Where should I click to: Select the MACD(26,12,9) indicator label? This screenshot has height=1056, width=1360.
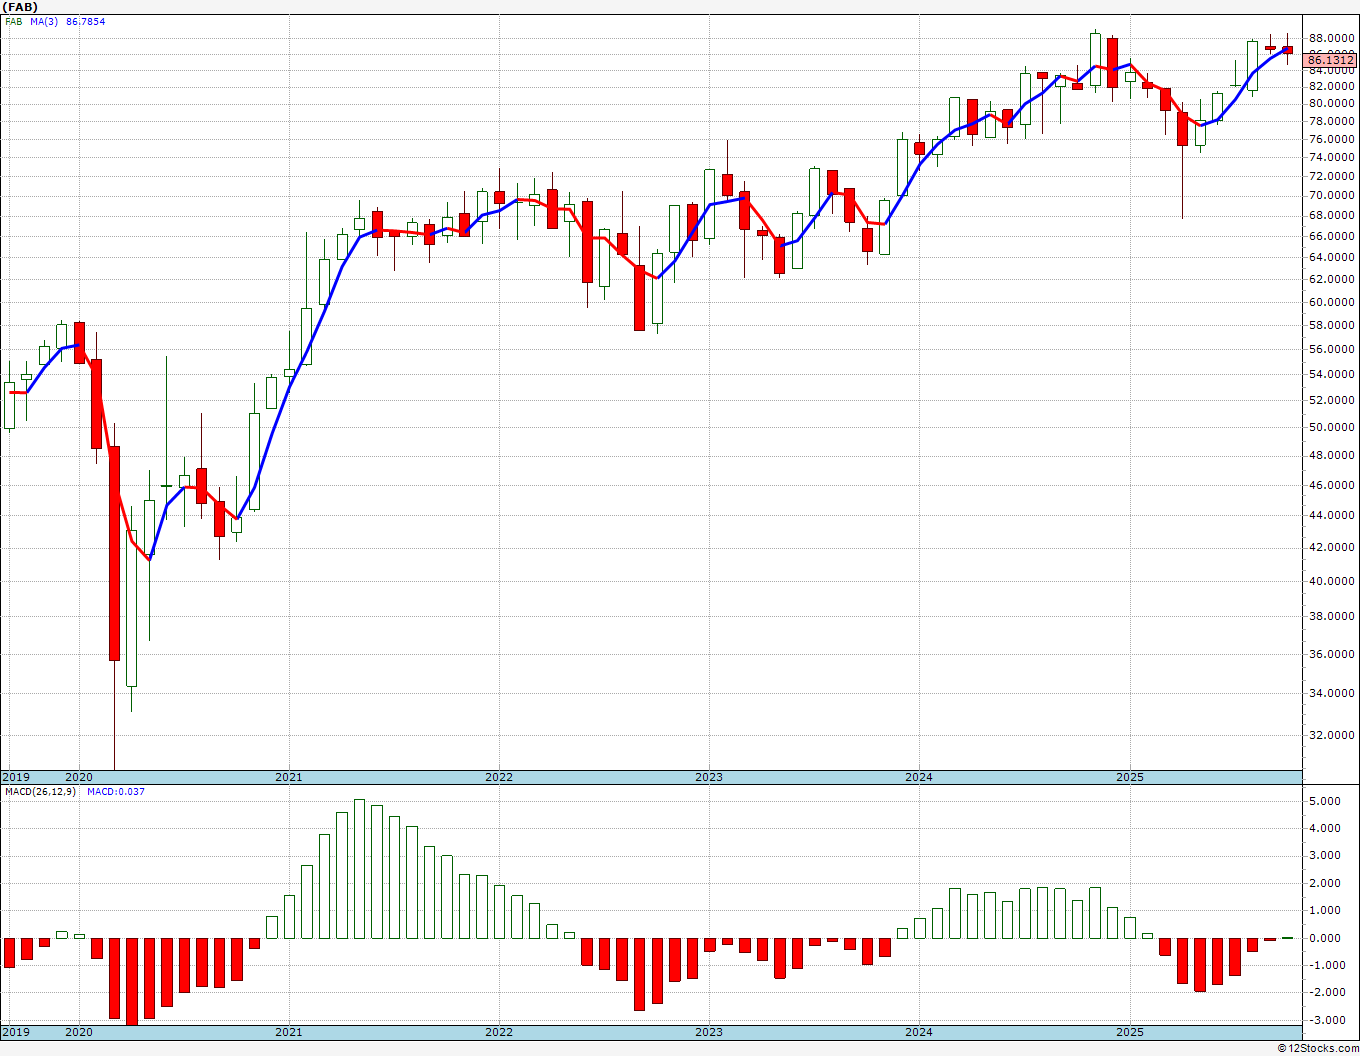point(42,791)
